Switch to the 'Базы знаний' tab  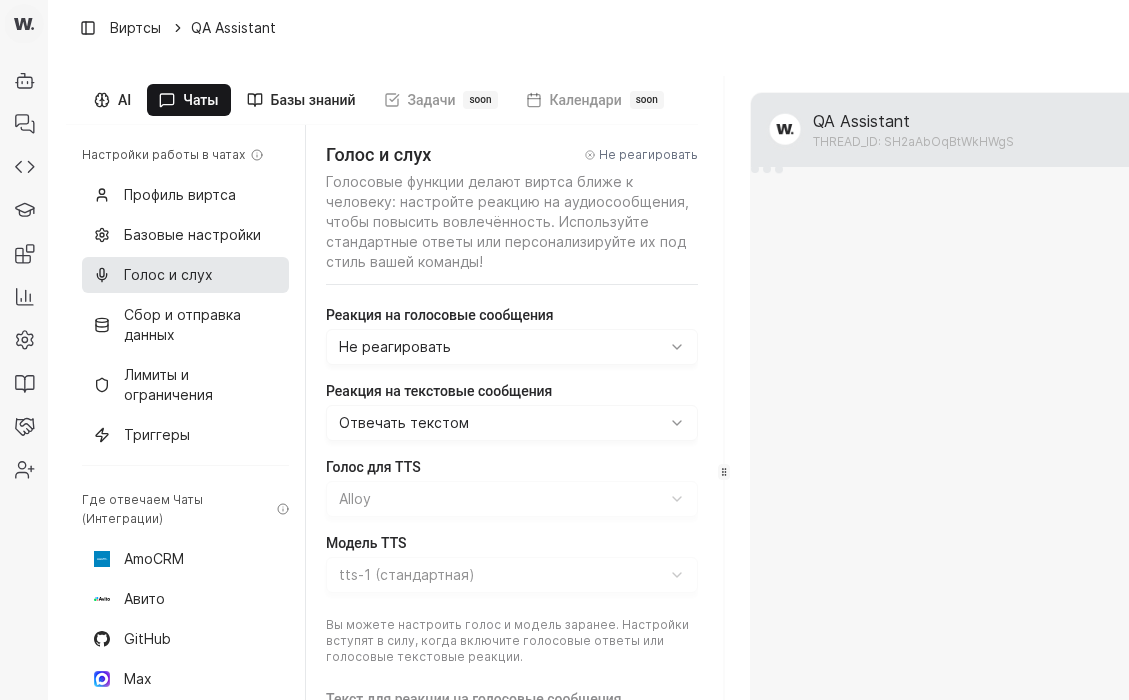(301, 100)
